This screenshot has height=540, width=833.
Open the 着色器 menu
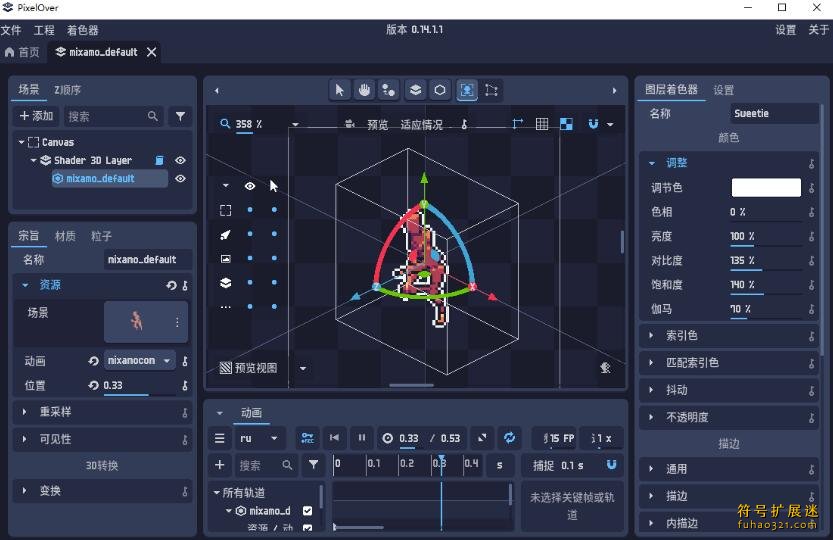pos(83,30)
